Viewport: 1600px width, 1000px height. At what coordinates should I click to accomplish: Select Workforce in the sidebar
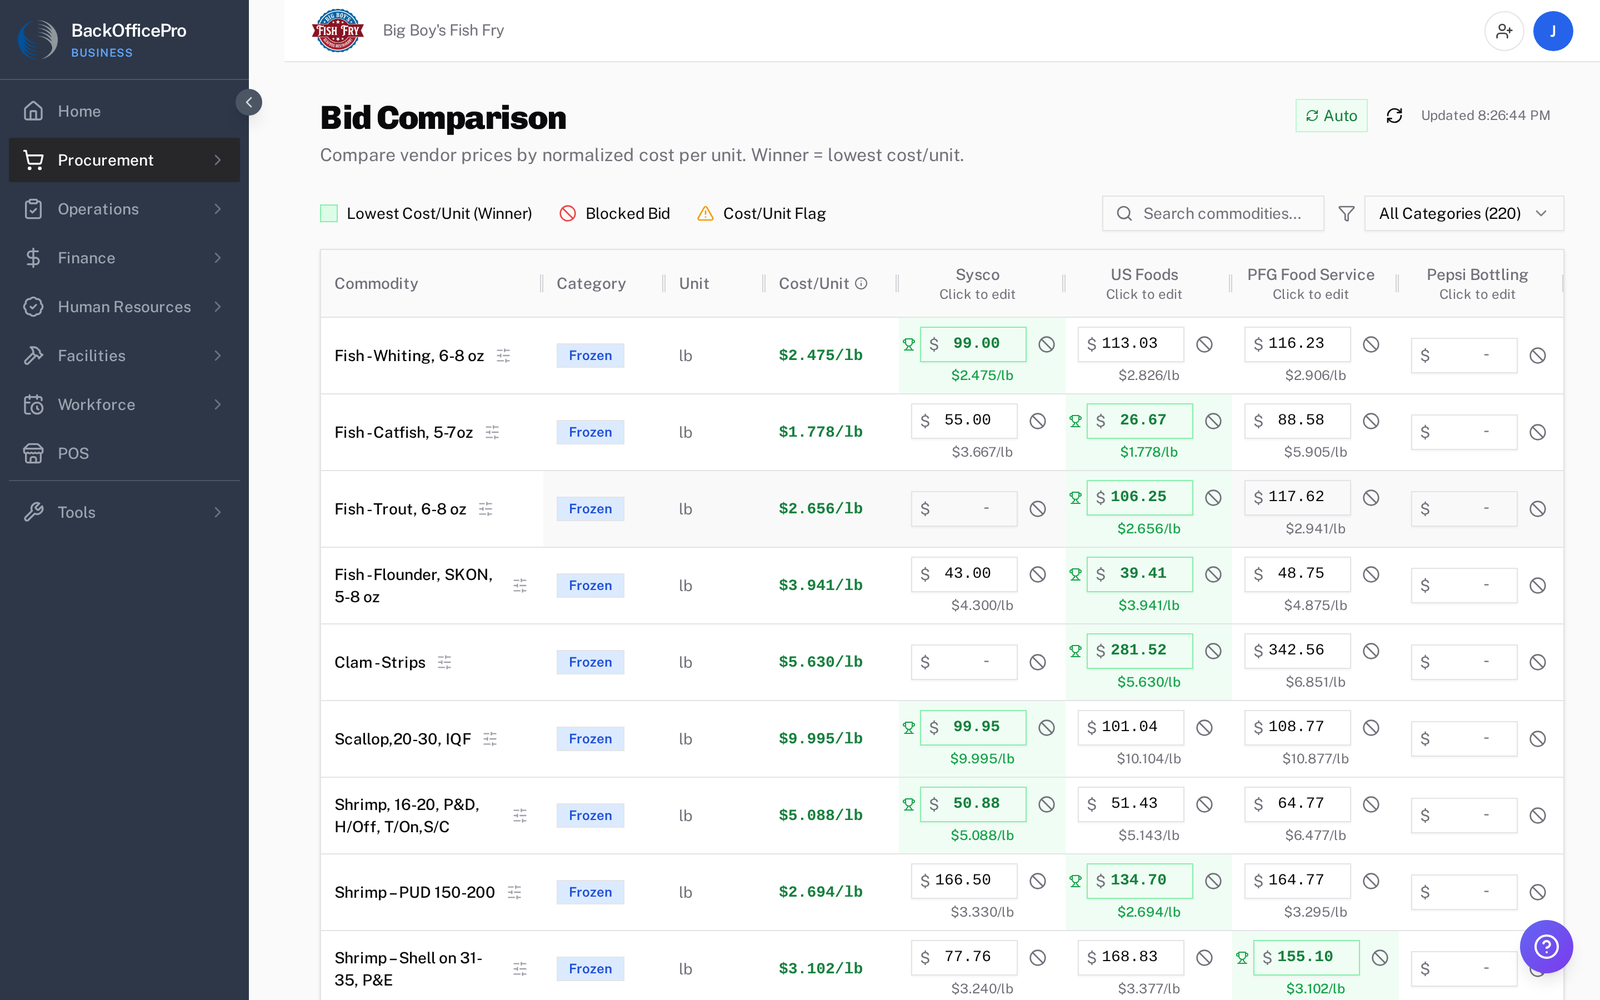(124, 405)
